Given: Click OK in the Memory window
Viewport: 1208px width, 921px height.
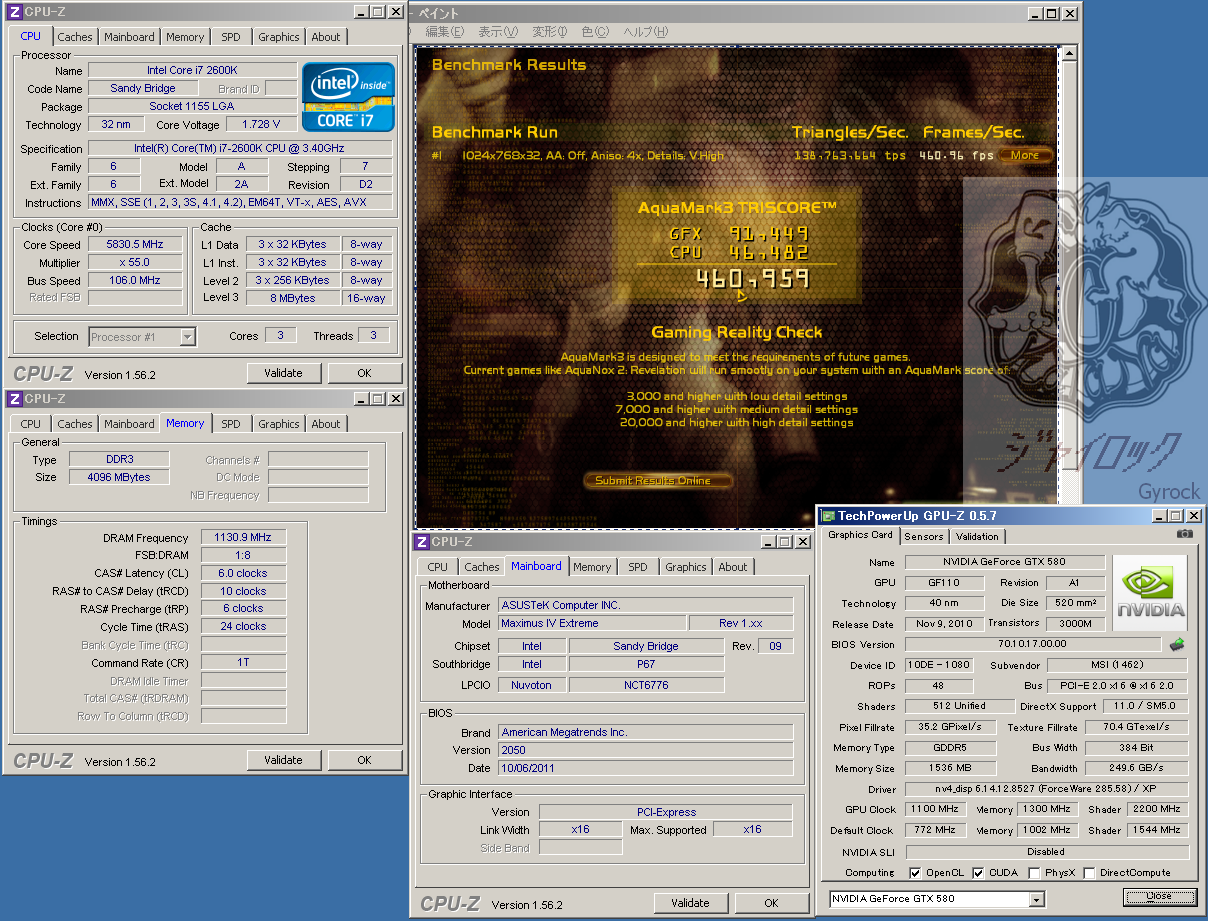Looking at the screenshot, I should [364, 760].
